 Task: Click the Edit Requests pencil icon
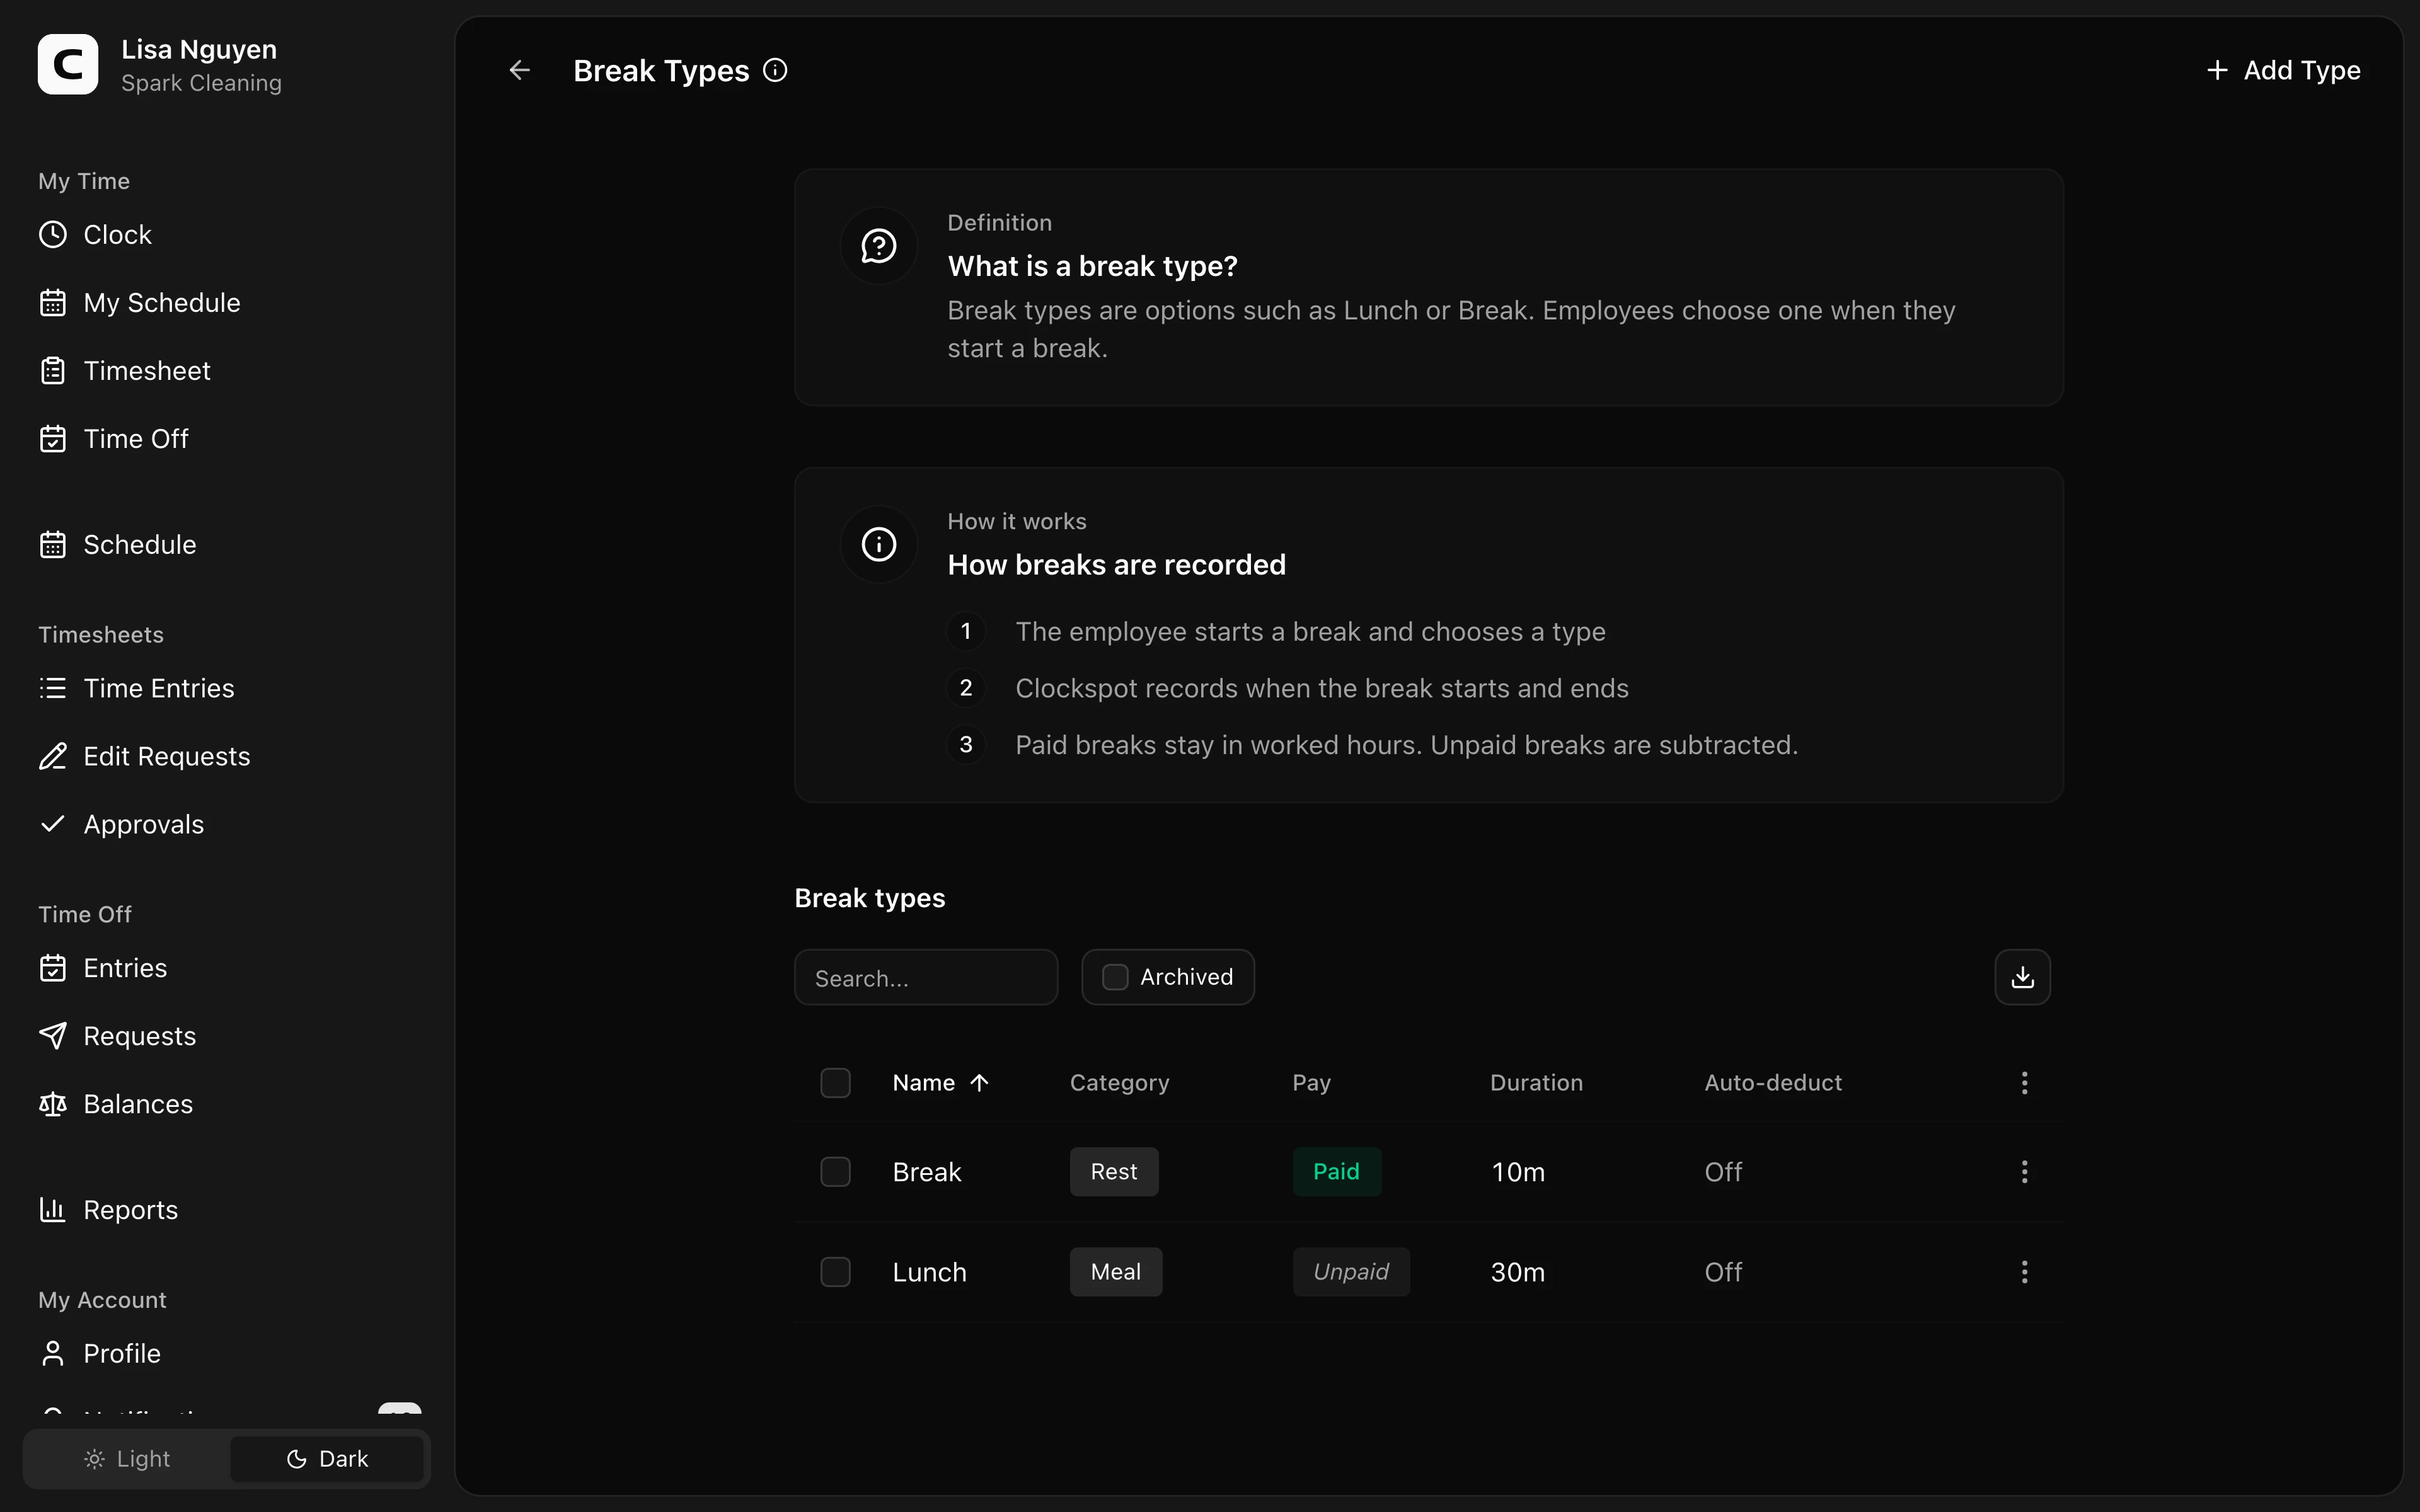53,757
